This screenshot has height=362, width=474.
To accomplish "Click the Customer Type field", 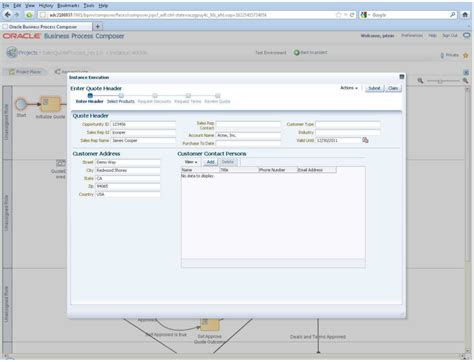I will pos(348,124).
